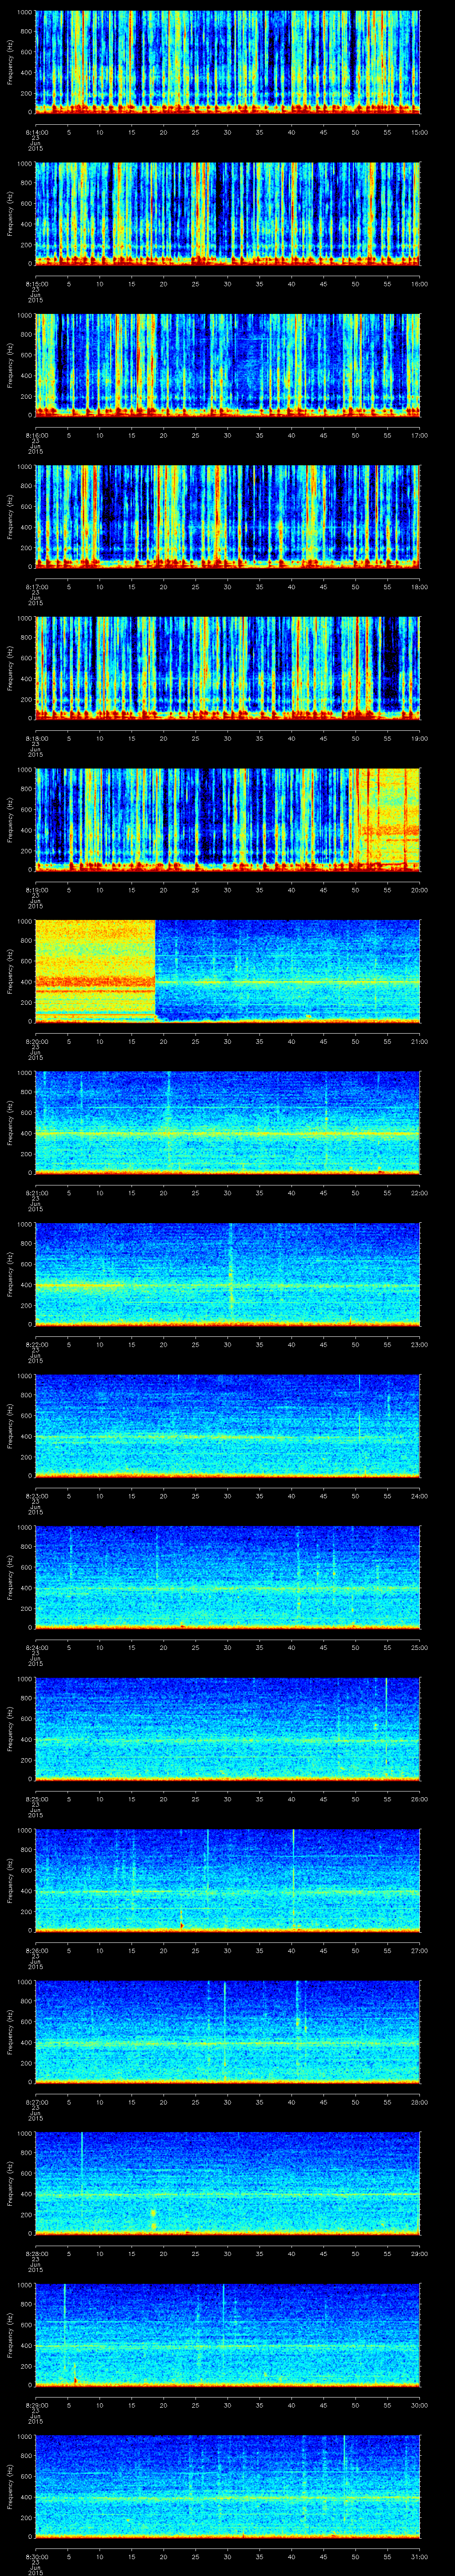Click the spectrogram panel starting at 8:22:00
The height and width of the screenshot is (2576, 455).
(x=228, y=1274)
